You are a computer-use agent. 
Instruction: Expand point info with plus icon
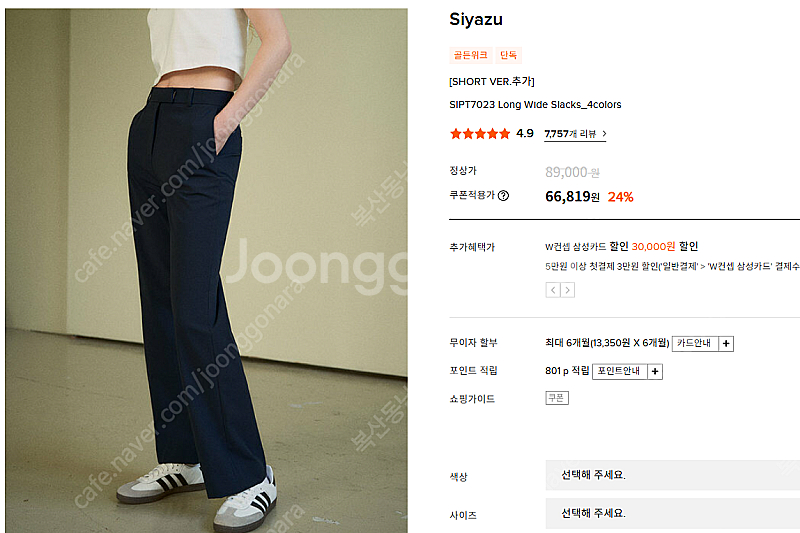coord(655,371)
